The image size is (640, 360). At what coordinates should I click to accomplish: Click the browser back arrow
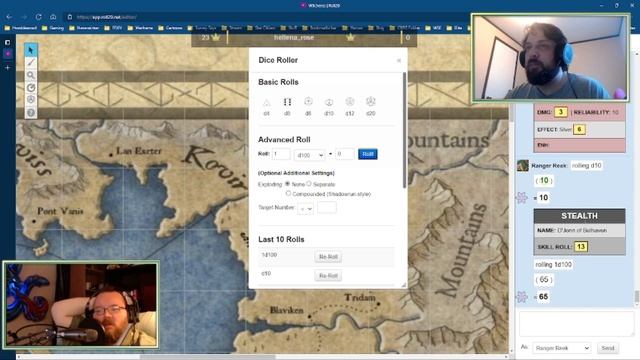click(x=9, y=17)
